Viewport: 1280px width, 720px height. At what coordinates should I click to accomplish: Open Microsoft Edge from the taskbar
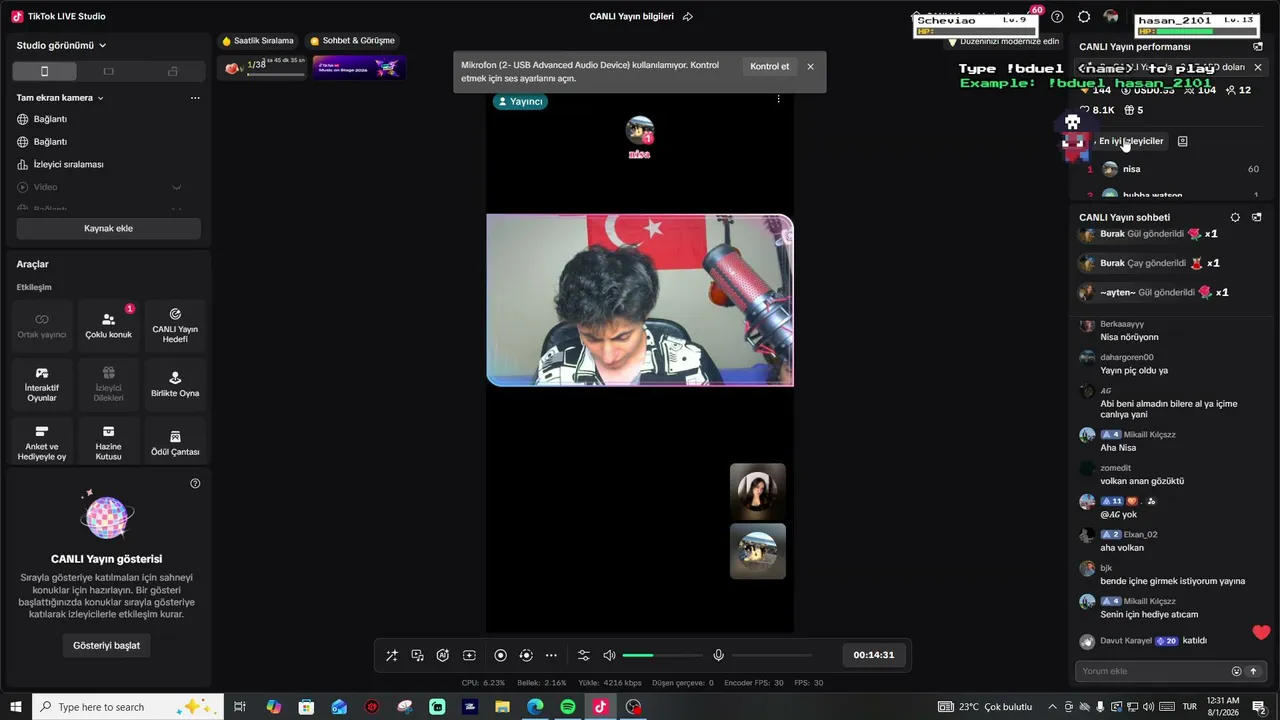click(535, 707)
